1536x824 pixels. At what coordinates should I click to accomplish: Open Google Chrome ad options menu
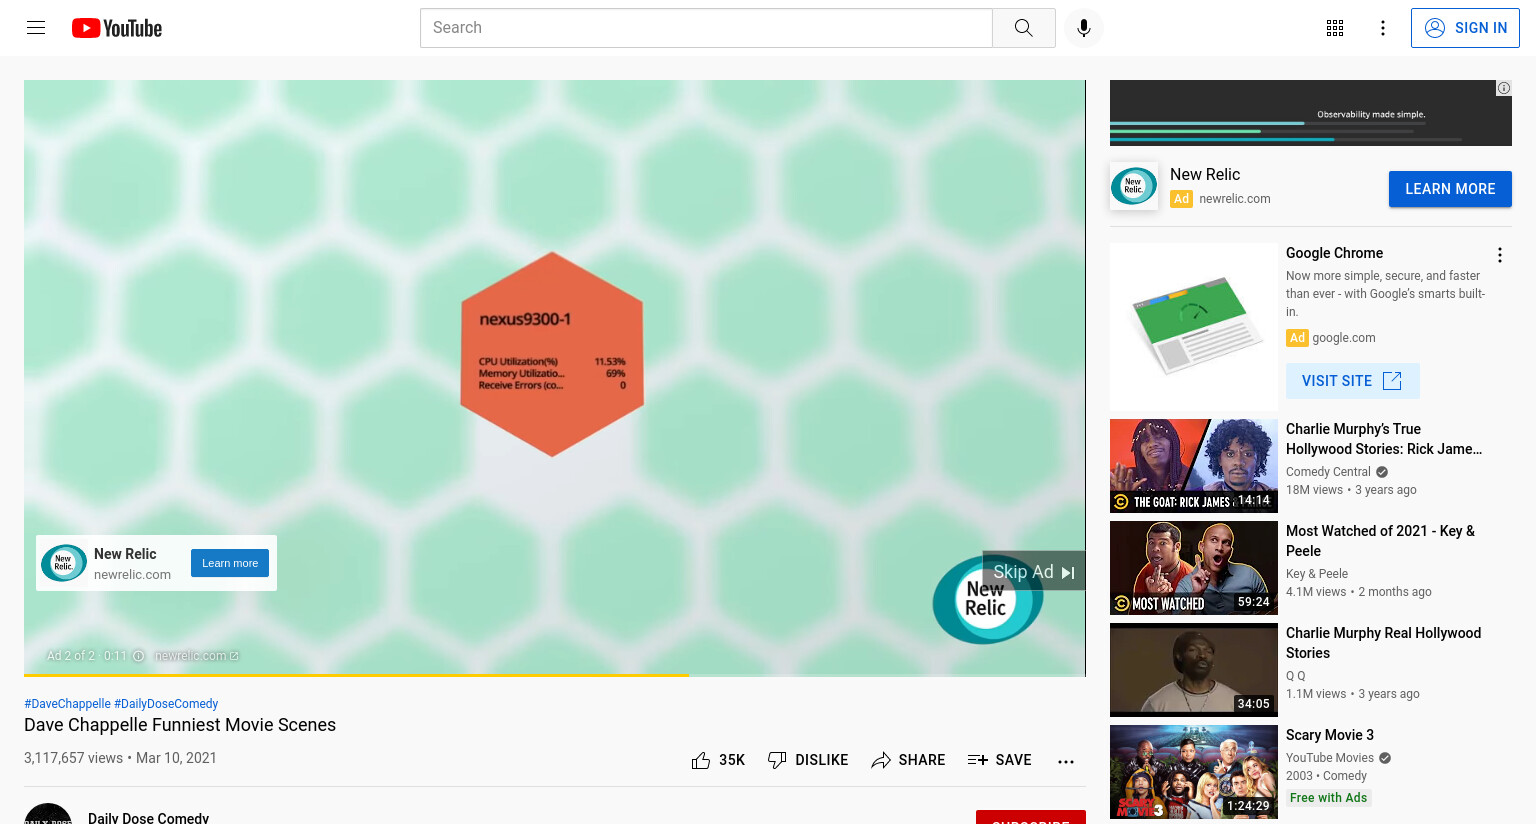[x=1499, y=255]
